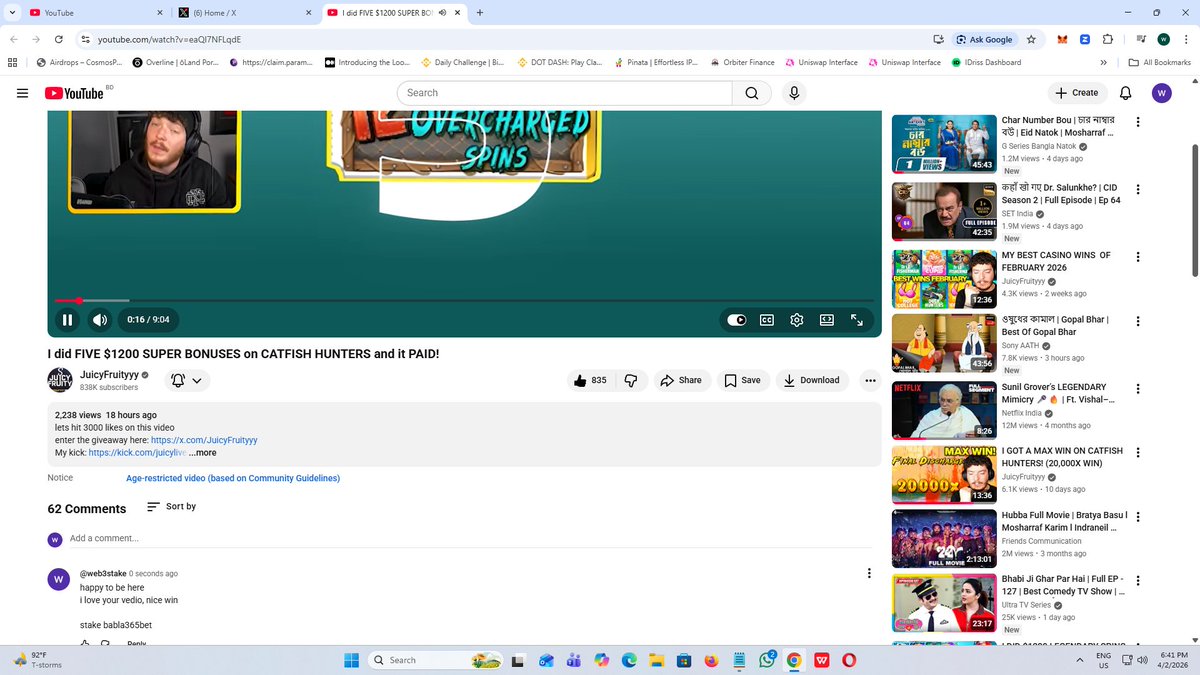Screen dimensions: 1200x675
Task: Click the browser address bar URL
Action: 170,39
